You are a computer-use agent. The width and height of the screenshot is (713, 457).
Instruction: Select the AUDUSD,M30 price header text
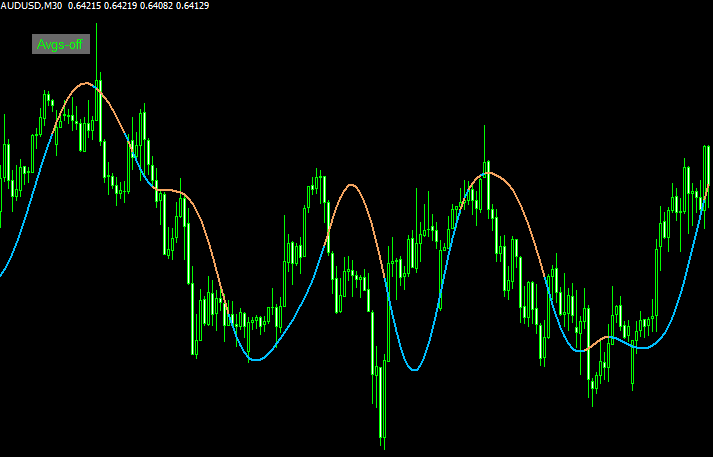pos(105,6)
